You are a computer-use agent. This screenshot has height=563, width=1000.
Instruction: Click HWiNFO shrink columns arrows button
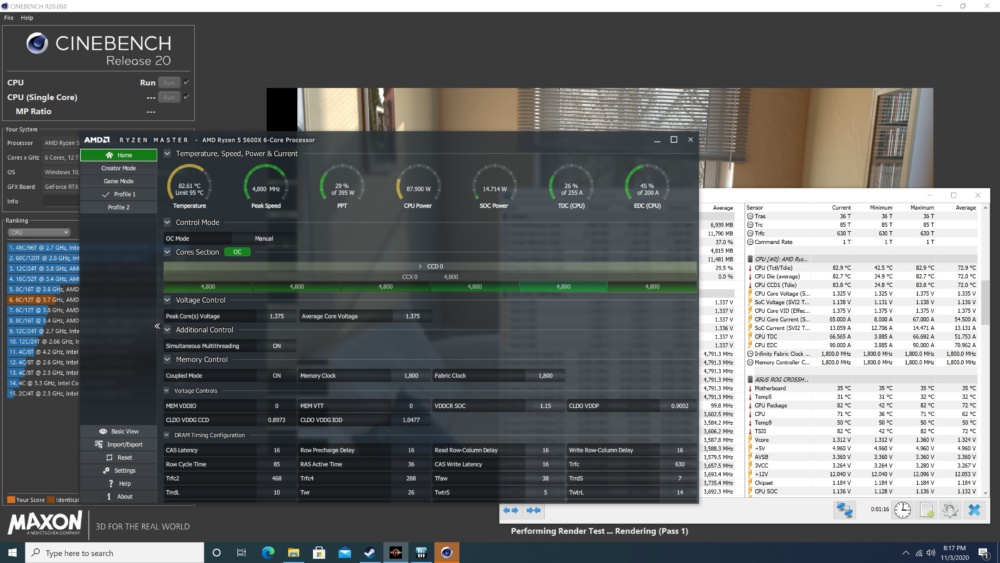pyautogui.click(x=533, y=510)
